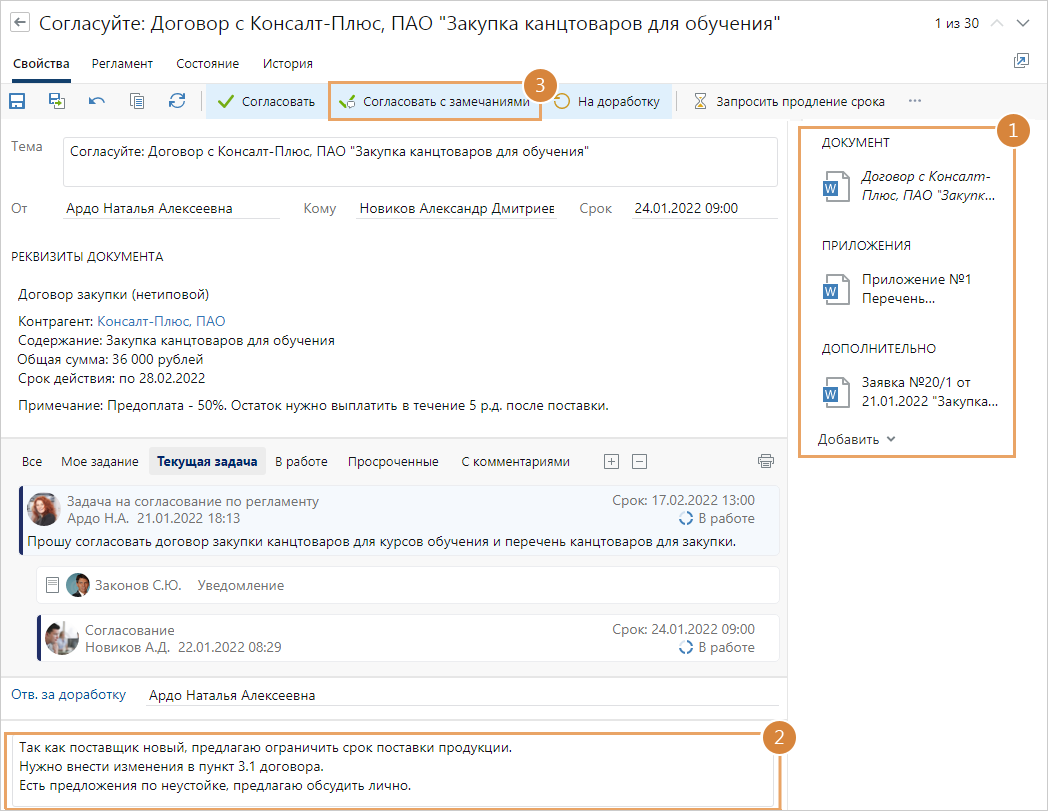Print the task thread with printer icon

[x=766, y=461]
